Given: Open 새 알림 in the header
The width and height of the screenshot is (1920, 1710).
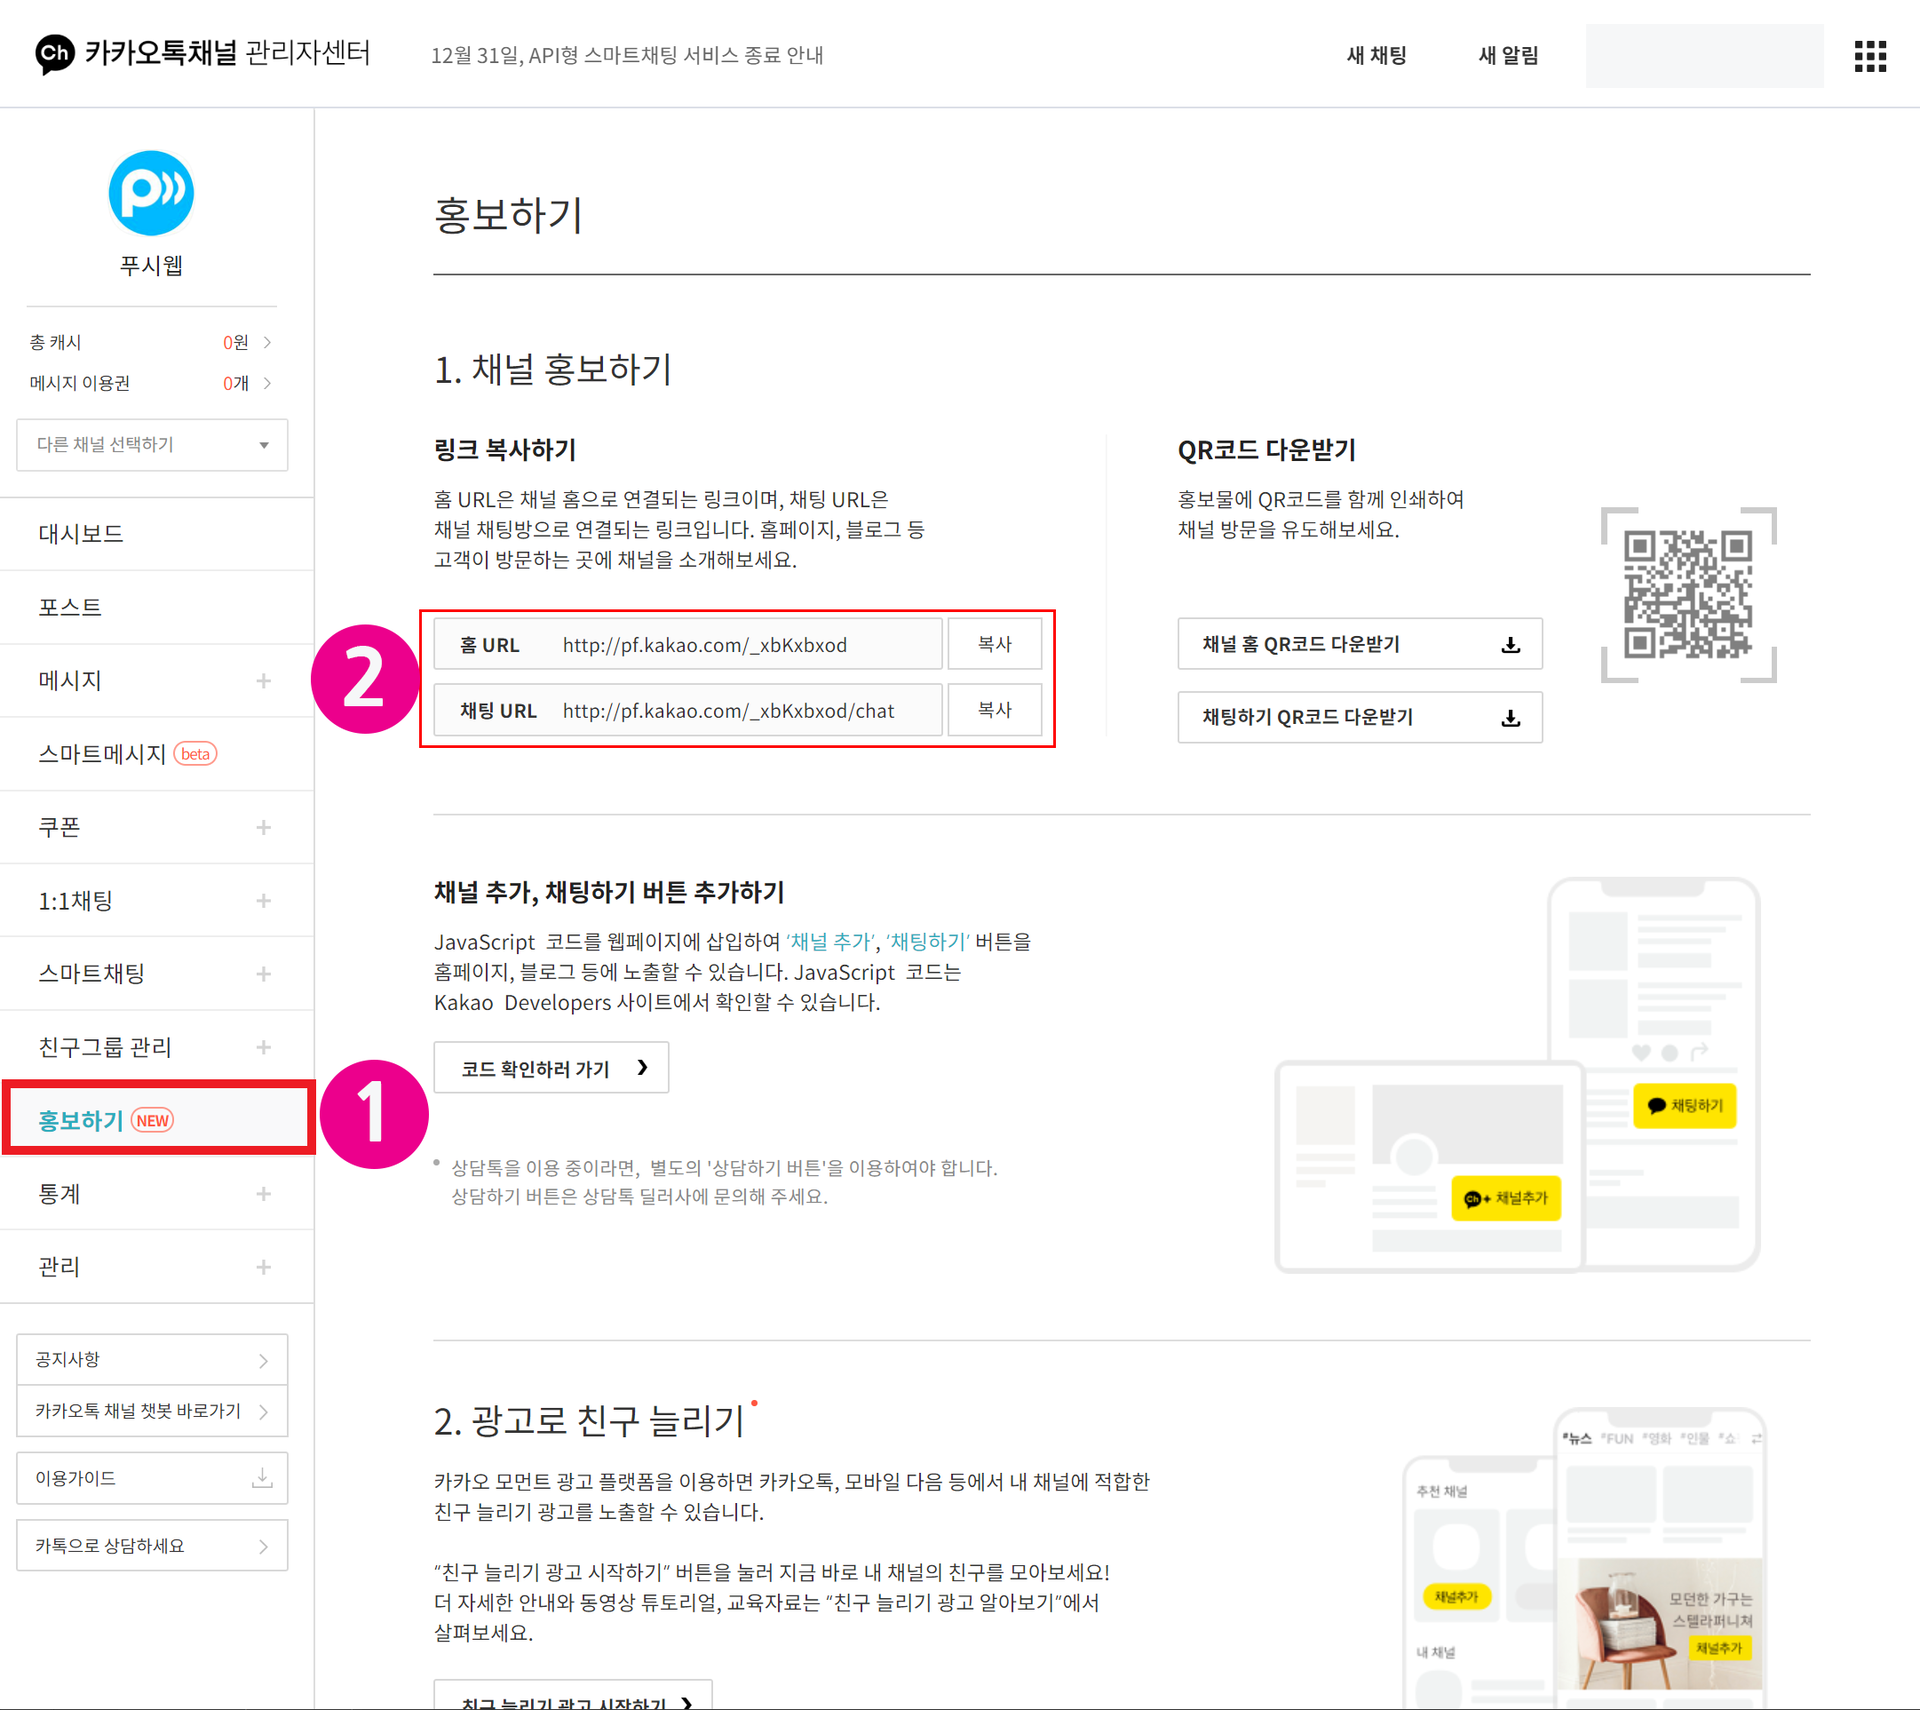Looking at the screenshot, I should pyautogui.click(x=1508, y=55).
